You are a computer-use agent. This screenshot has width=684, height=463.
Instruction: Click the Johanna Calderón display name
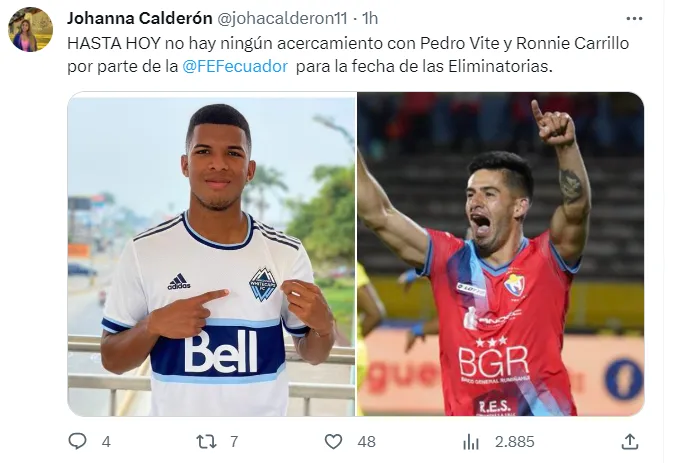[x=140, y=18]
